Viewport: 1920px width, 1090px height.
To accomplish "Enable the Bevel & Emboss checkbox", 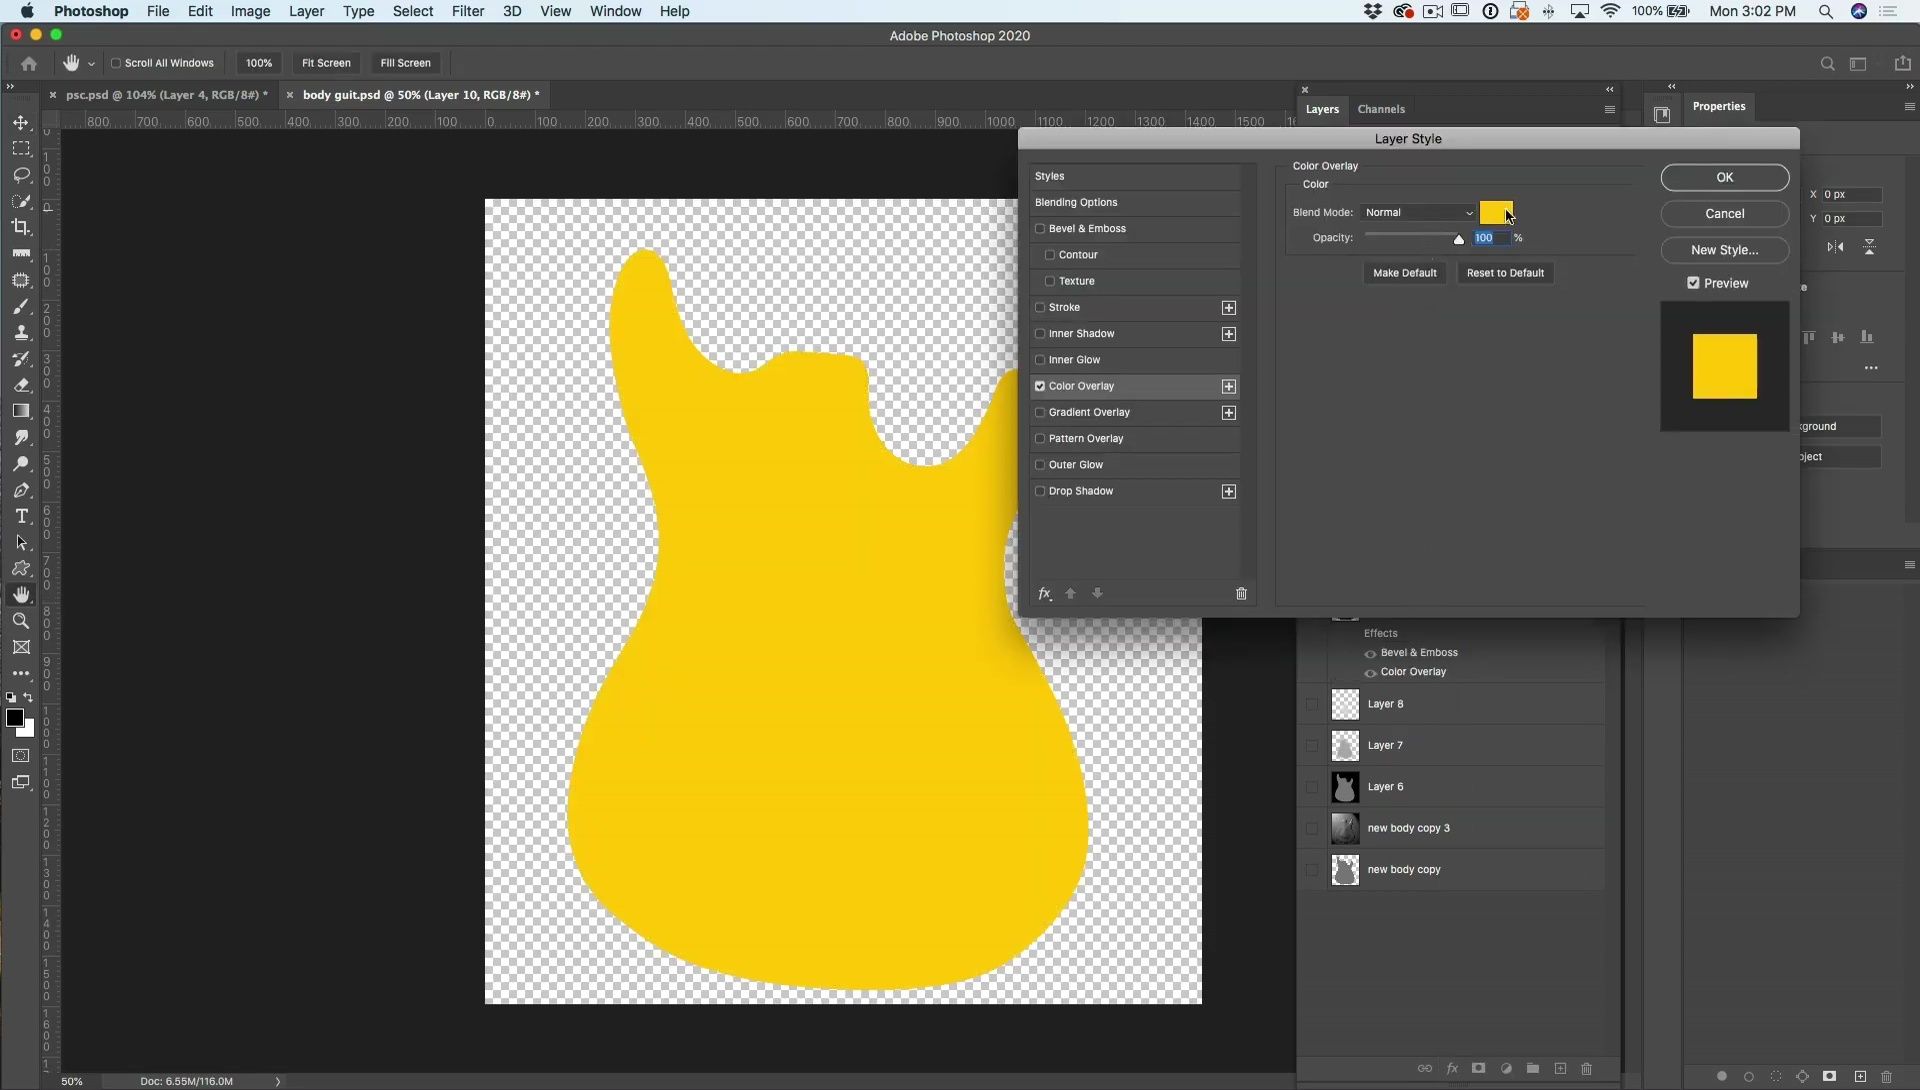I will point(1040,229).
